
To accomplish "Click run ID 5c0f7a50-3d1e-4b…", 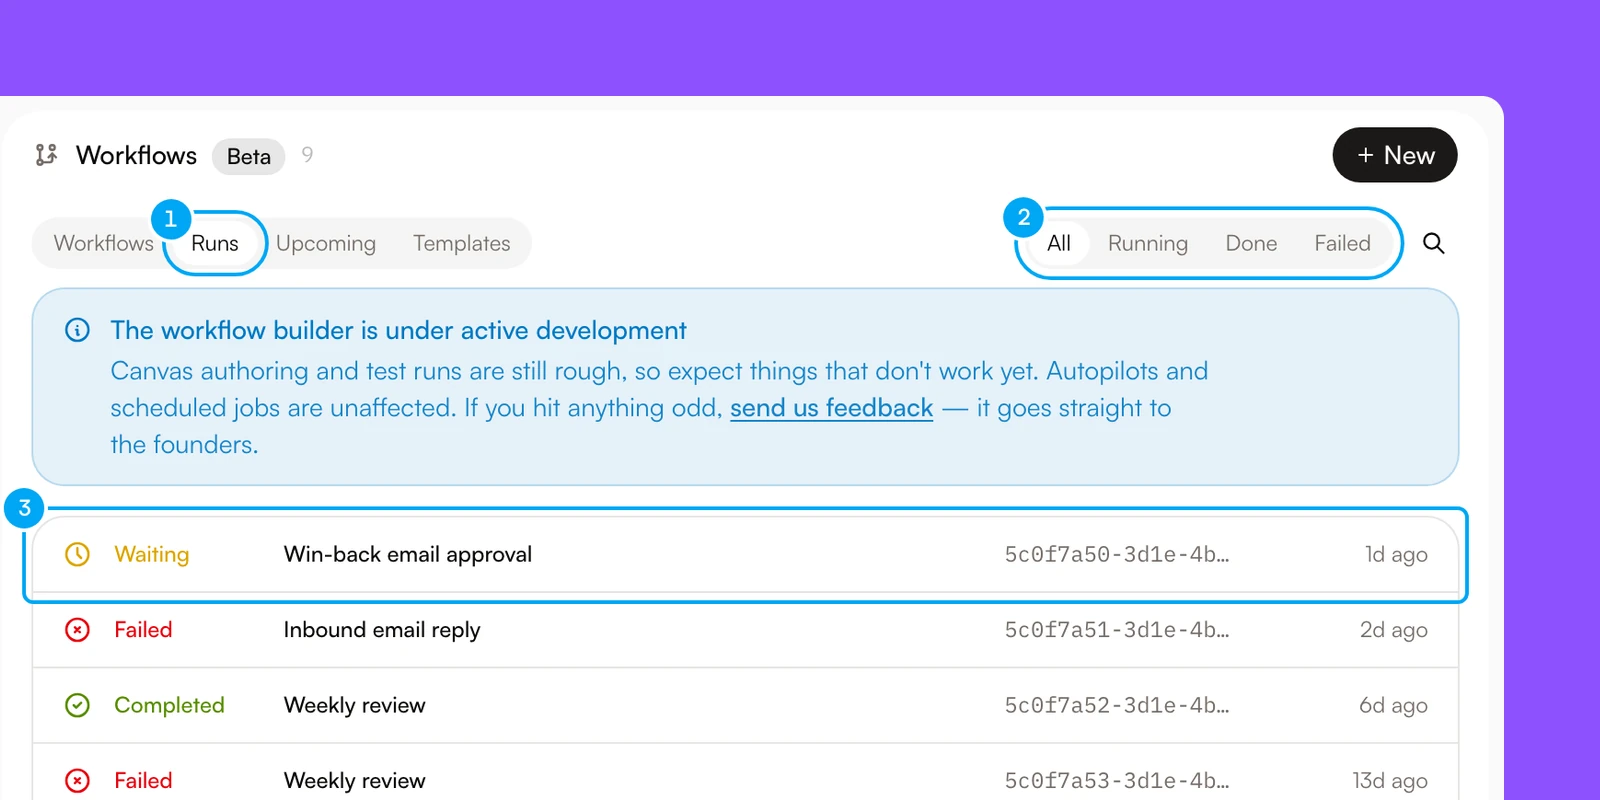I will click(1117, 554).
